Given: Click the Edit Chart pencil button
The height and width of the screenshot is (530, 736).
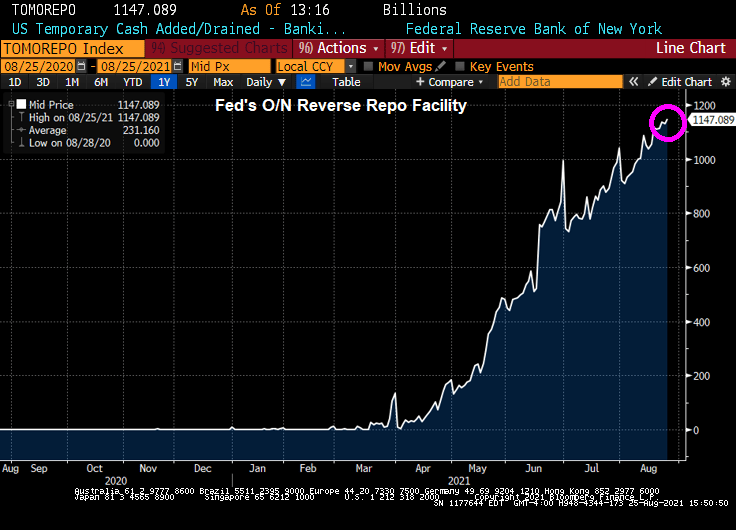Looking at the screenshot, I should point(679,82).
